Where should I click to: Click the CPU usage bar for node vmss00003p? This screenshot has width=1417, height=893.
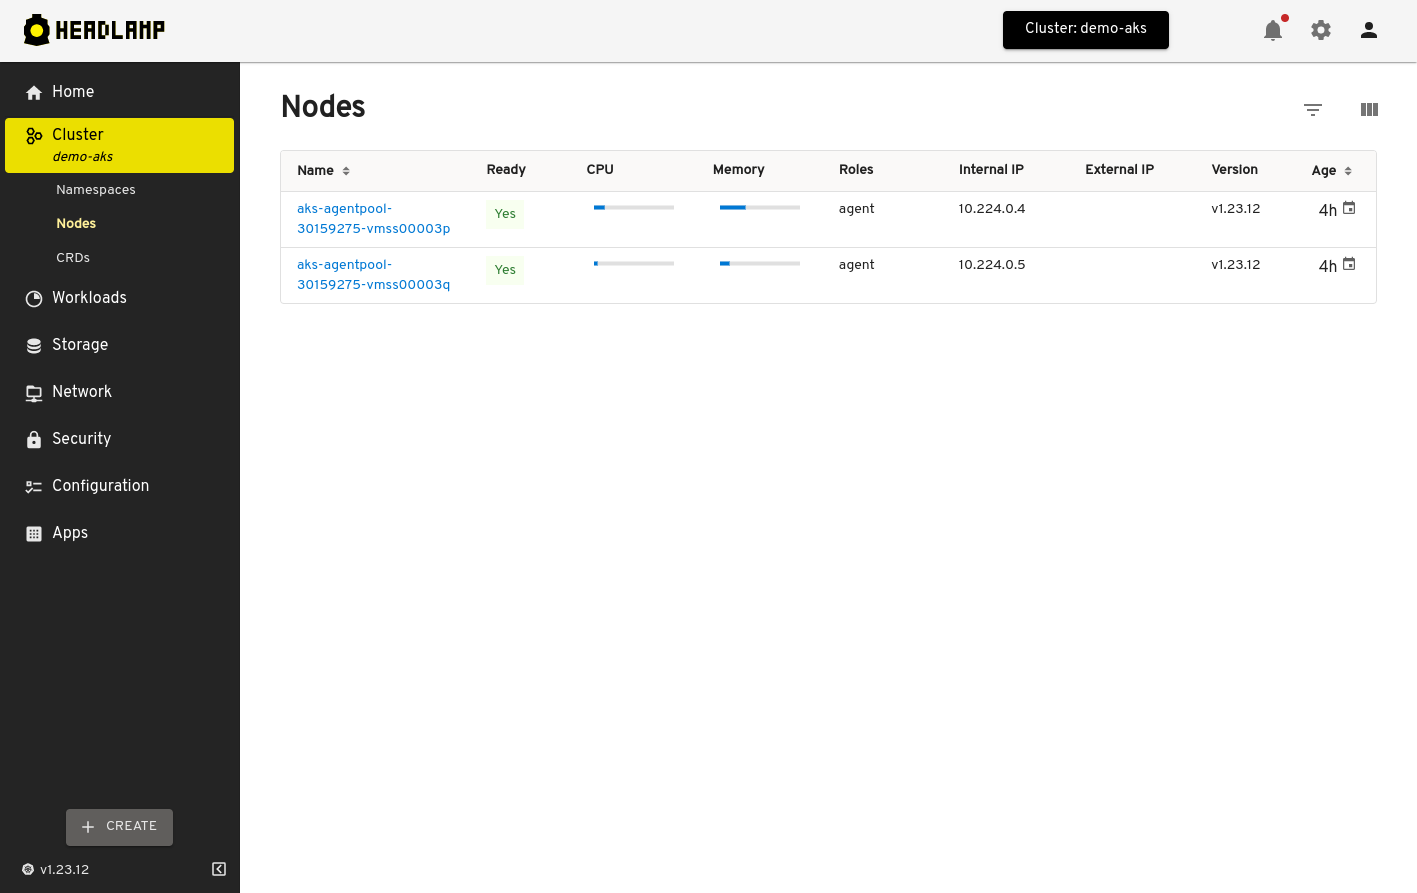pos(634,207)
